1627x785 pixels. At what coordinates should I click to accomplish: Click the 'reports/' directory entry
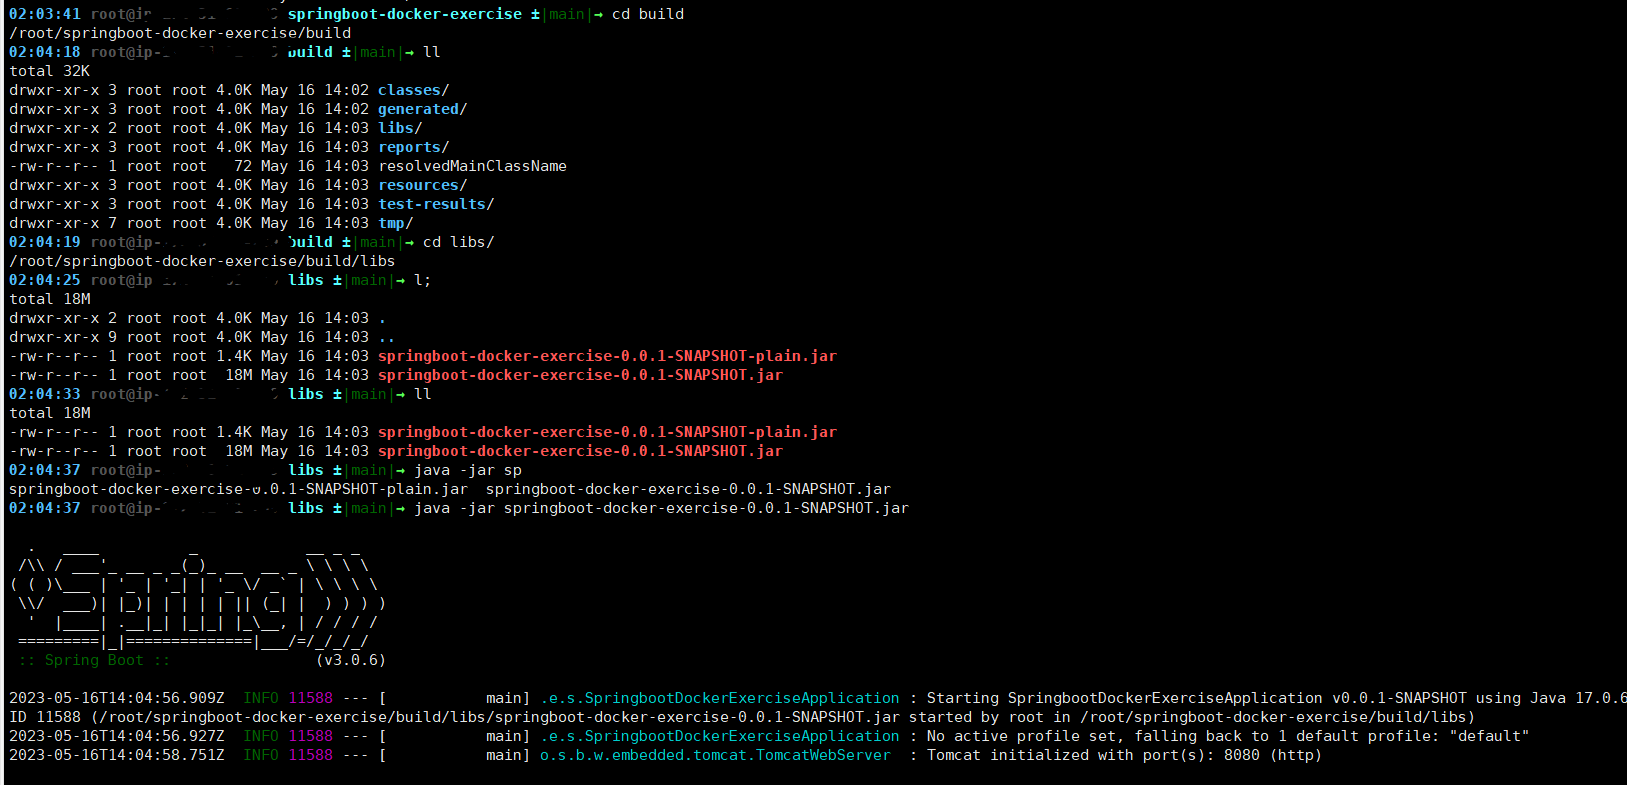coord(413,147)
